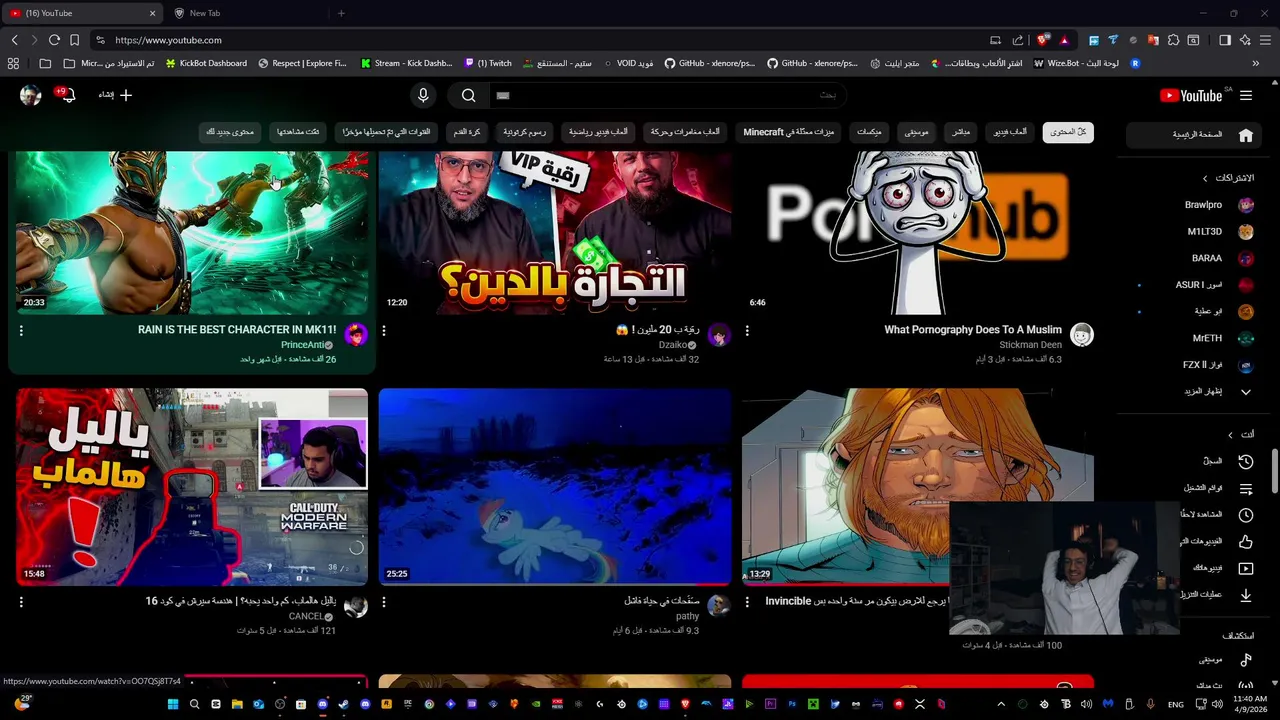Click the youtube.com address bar
This screenshot has height=720, width=1280.
pos(540,40)
